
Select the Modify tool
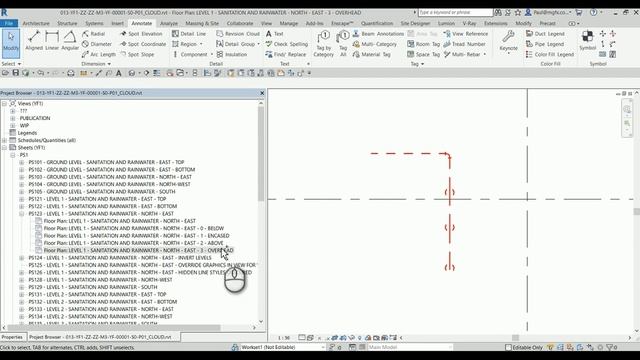pos(11,43)
